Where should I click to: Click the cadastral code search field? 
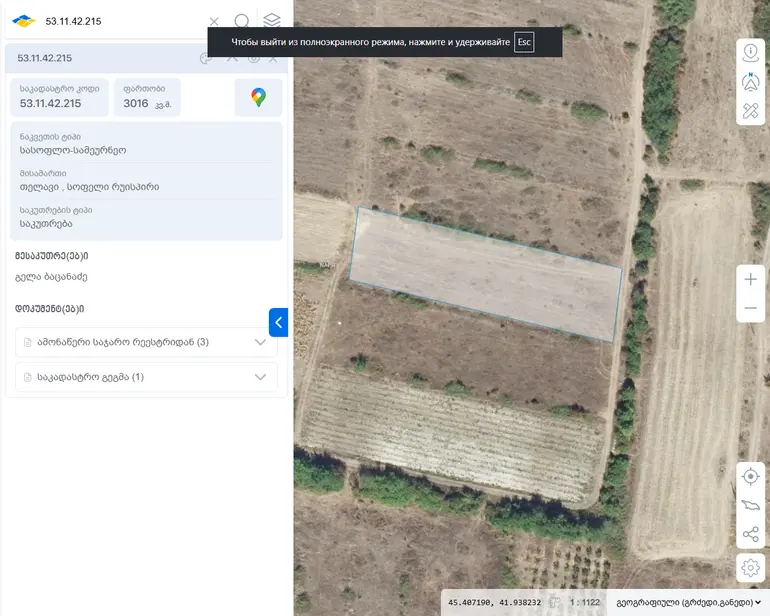pyautogui.click(x=123, y=21)
